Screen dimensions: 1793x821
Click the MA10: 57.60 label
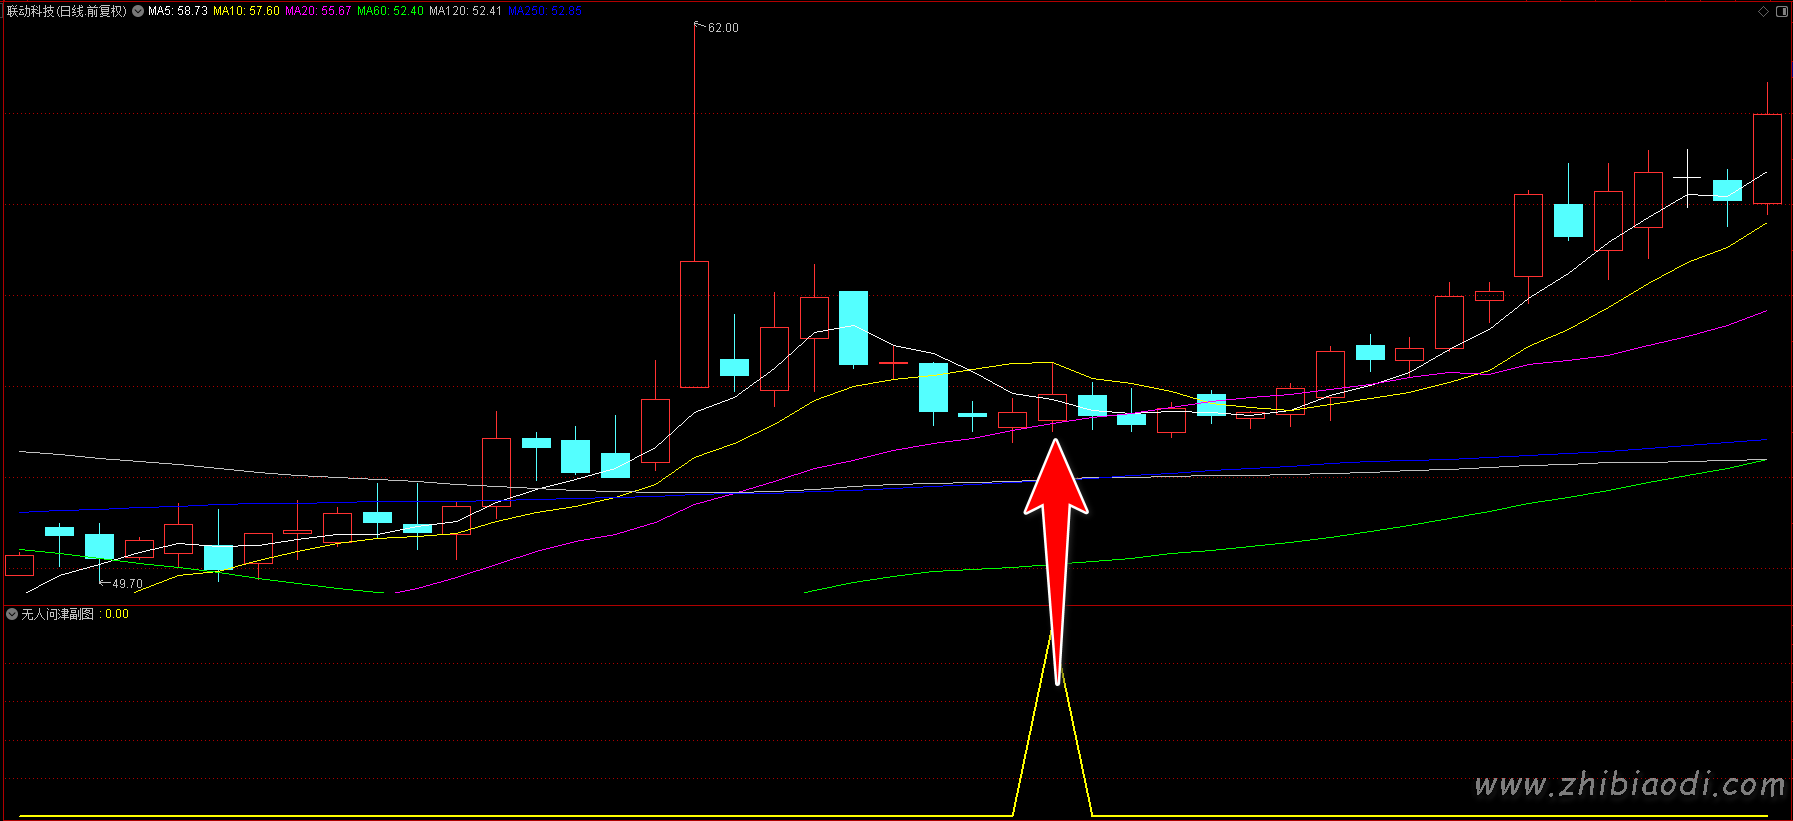click(x=246, y=11)
